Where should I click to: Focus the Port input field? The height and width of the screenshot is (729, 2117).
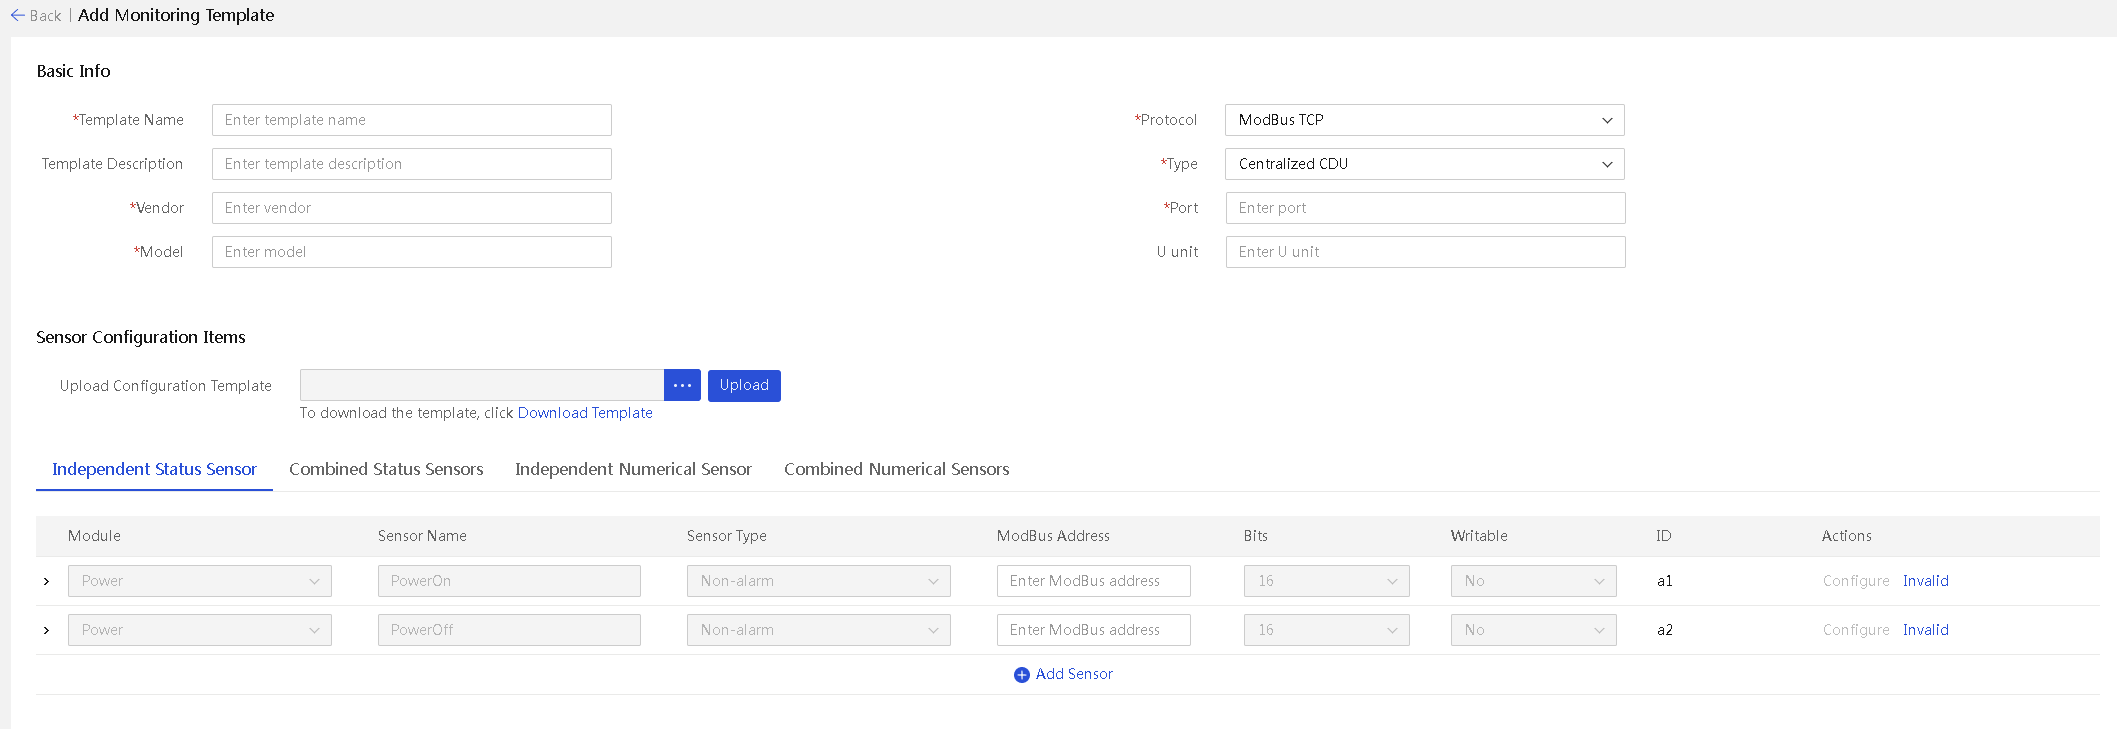(x=1425, y=208)
